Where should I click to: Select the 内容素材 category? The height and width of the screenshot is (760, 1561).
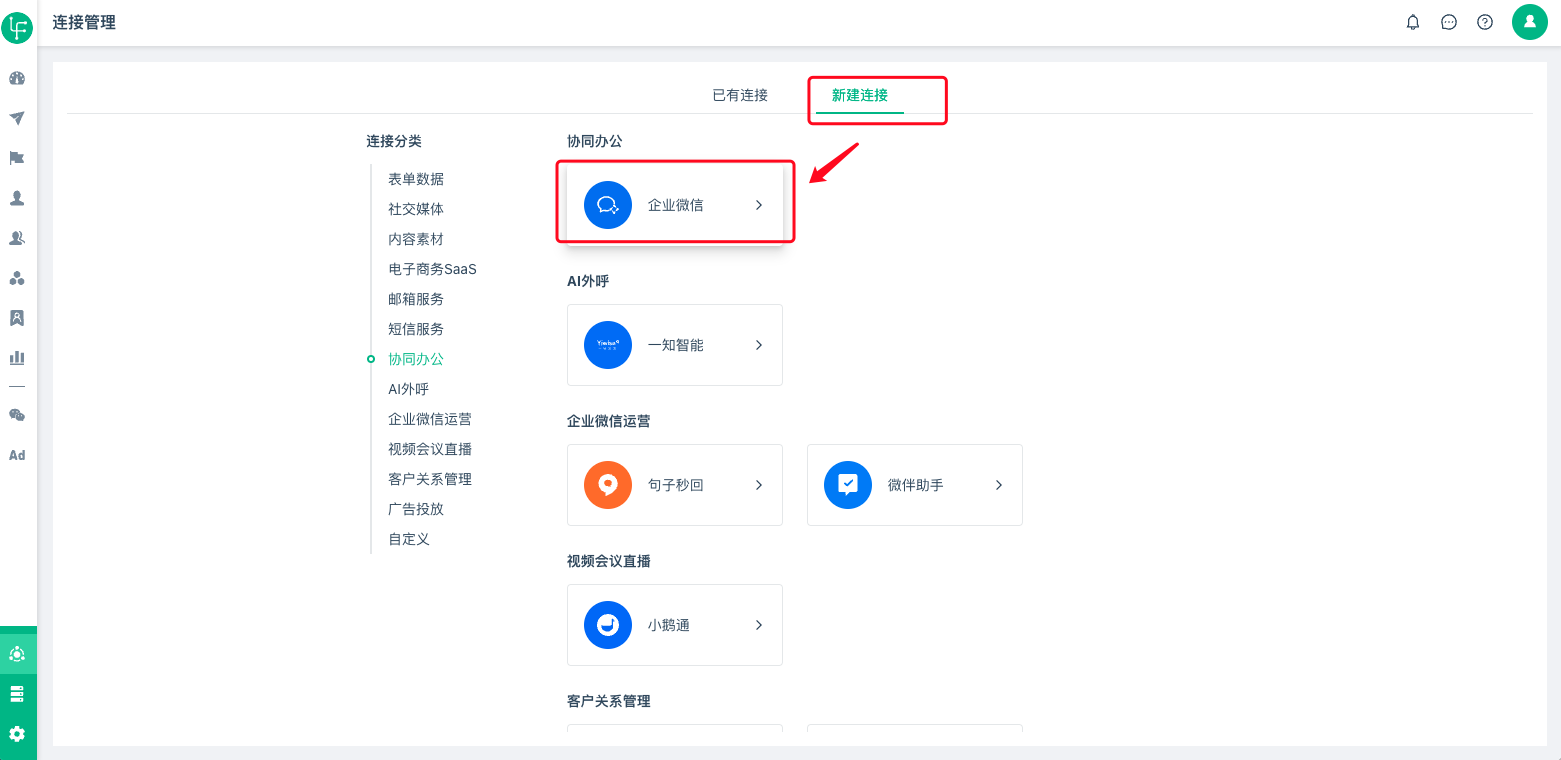click(416, 239)
